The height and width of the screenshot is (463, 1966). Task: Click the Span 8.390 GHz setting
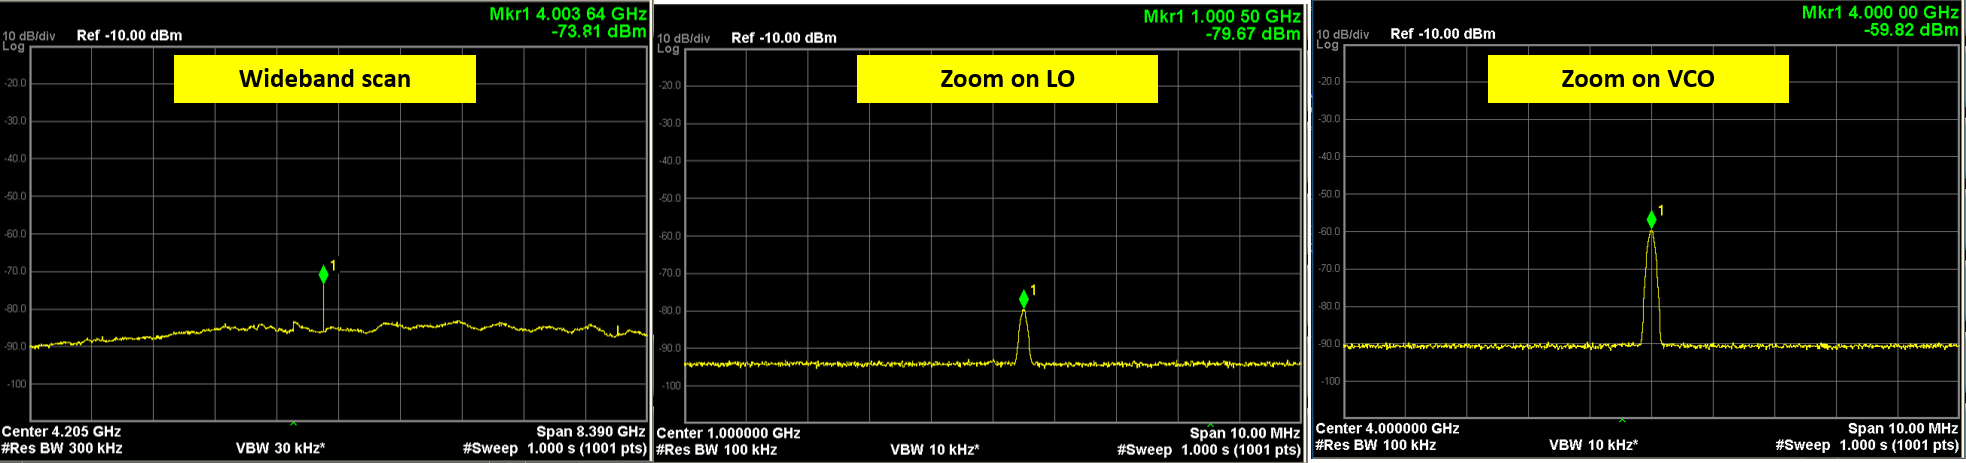(x=590, y=432)
